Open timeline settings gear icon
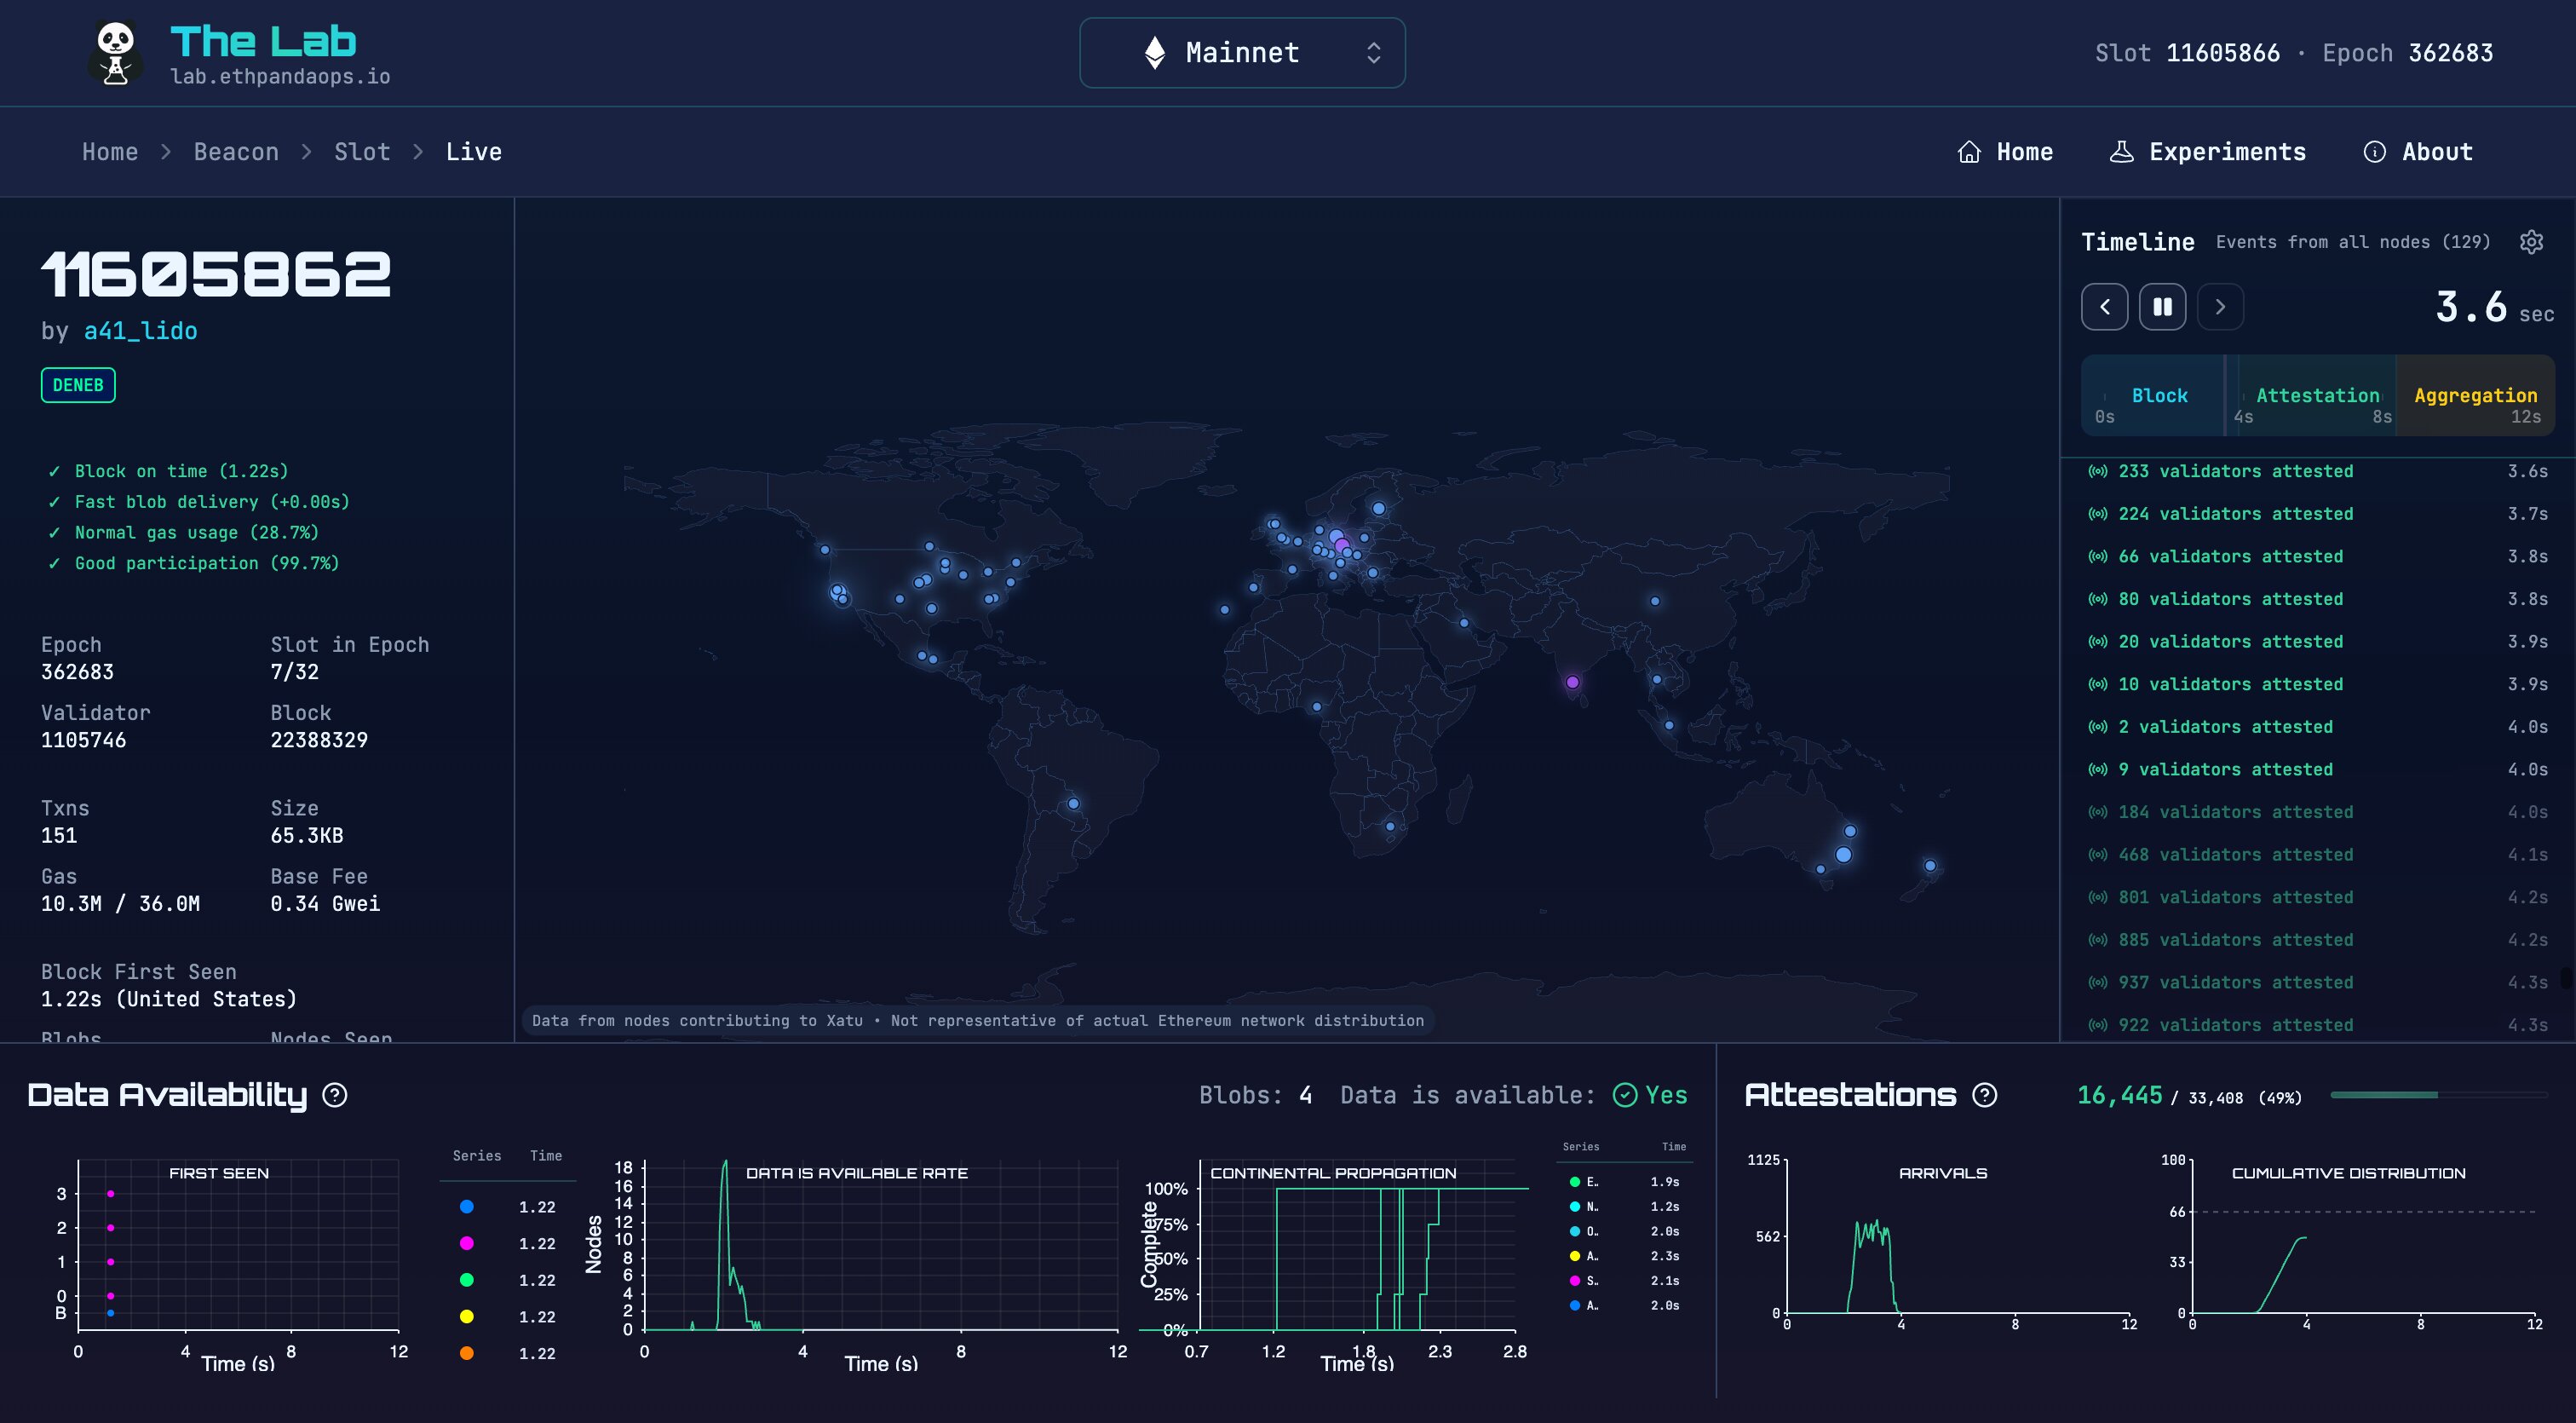Image resolution: width=2576 pixels, height=1423 pixels. pos(2531,242)
